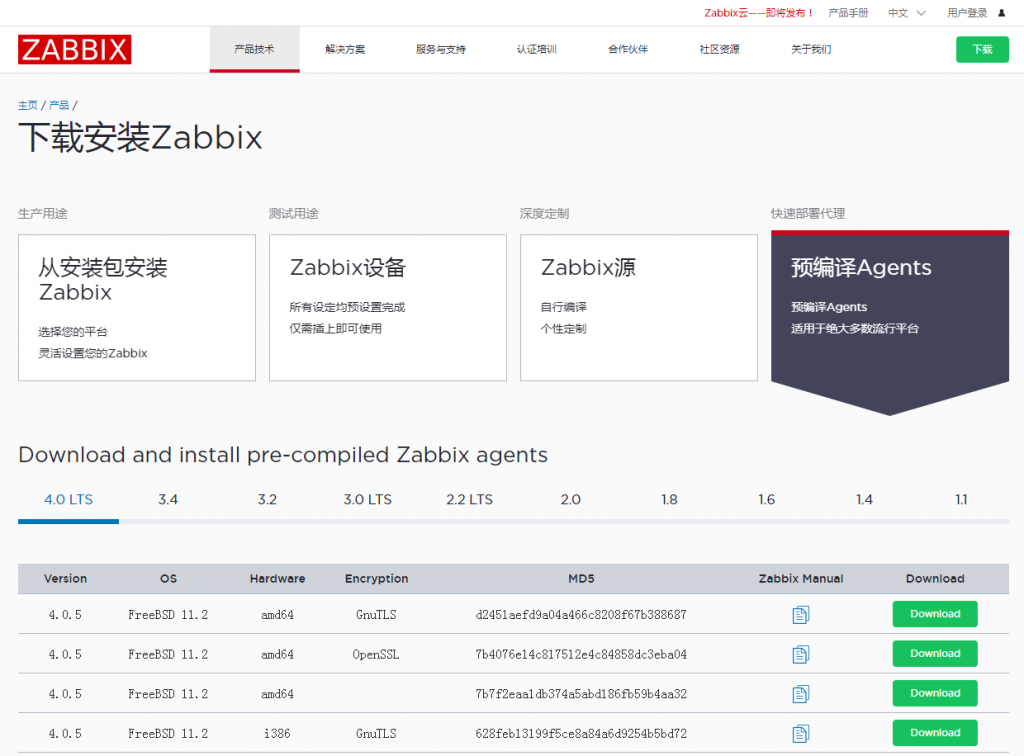Switch to the 1.1 tab
This screenshot has width=1024, height=756.
pyautogui.click(x=961, y=499)
